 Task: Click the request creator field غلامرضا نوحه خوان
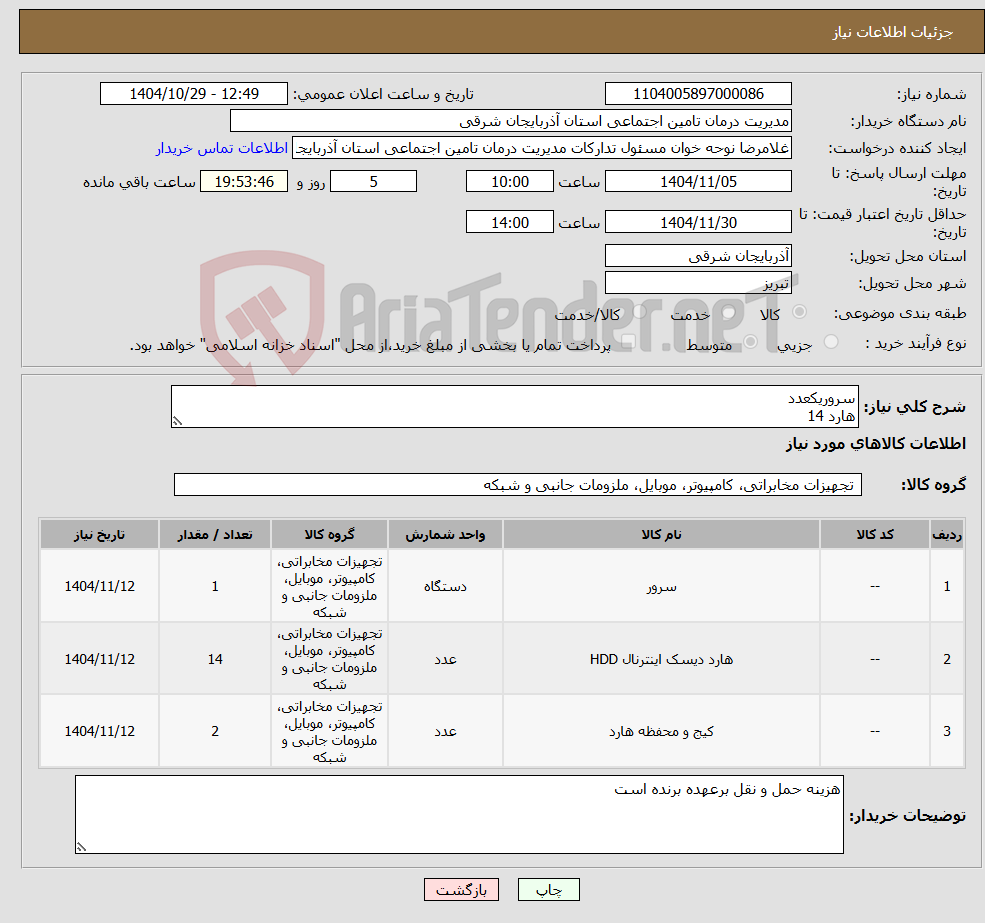541,148
